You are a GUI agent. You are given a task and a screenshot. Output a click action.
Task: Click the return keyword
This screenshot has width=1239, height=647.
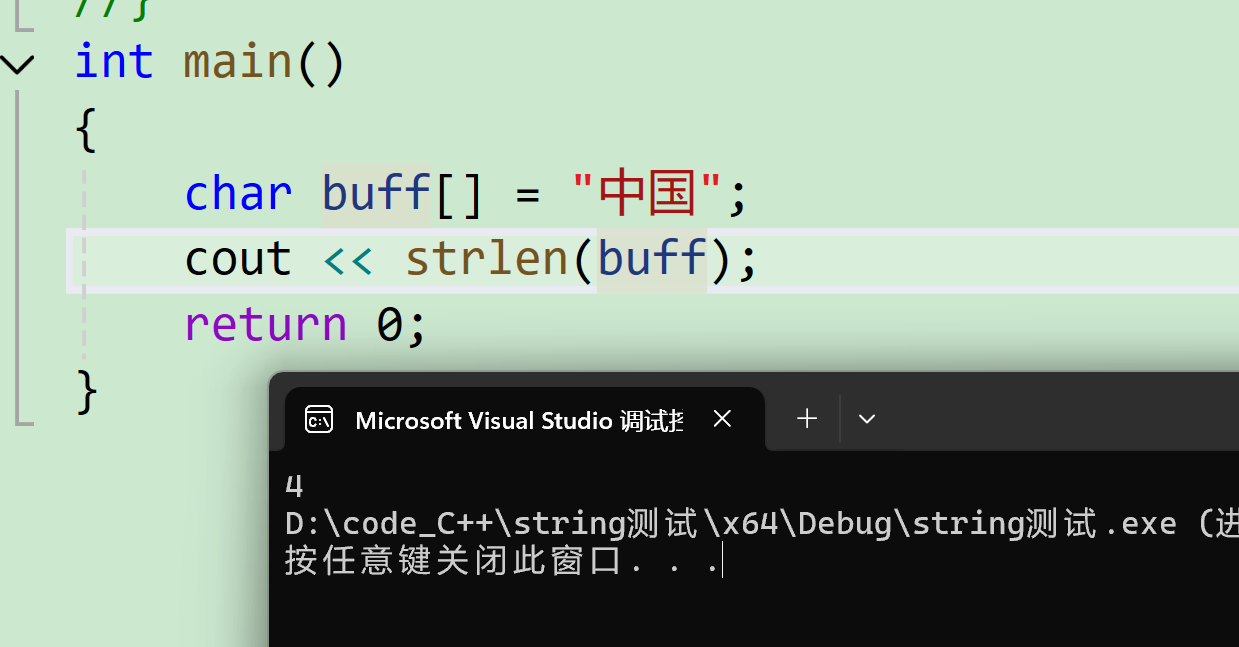265,325
